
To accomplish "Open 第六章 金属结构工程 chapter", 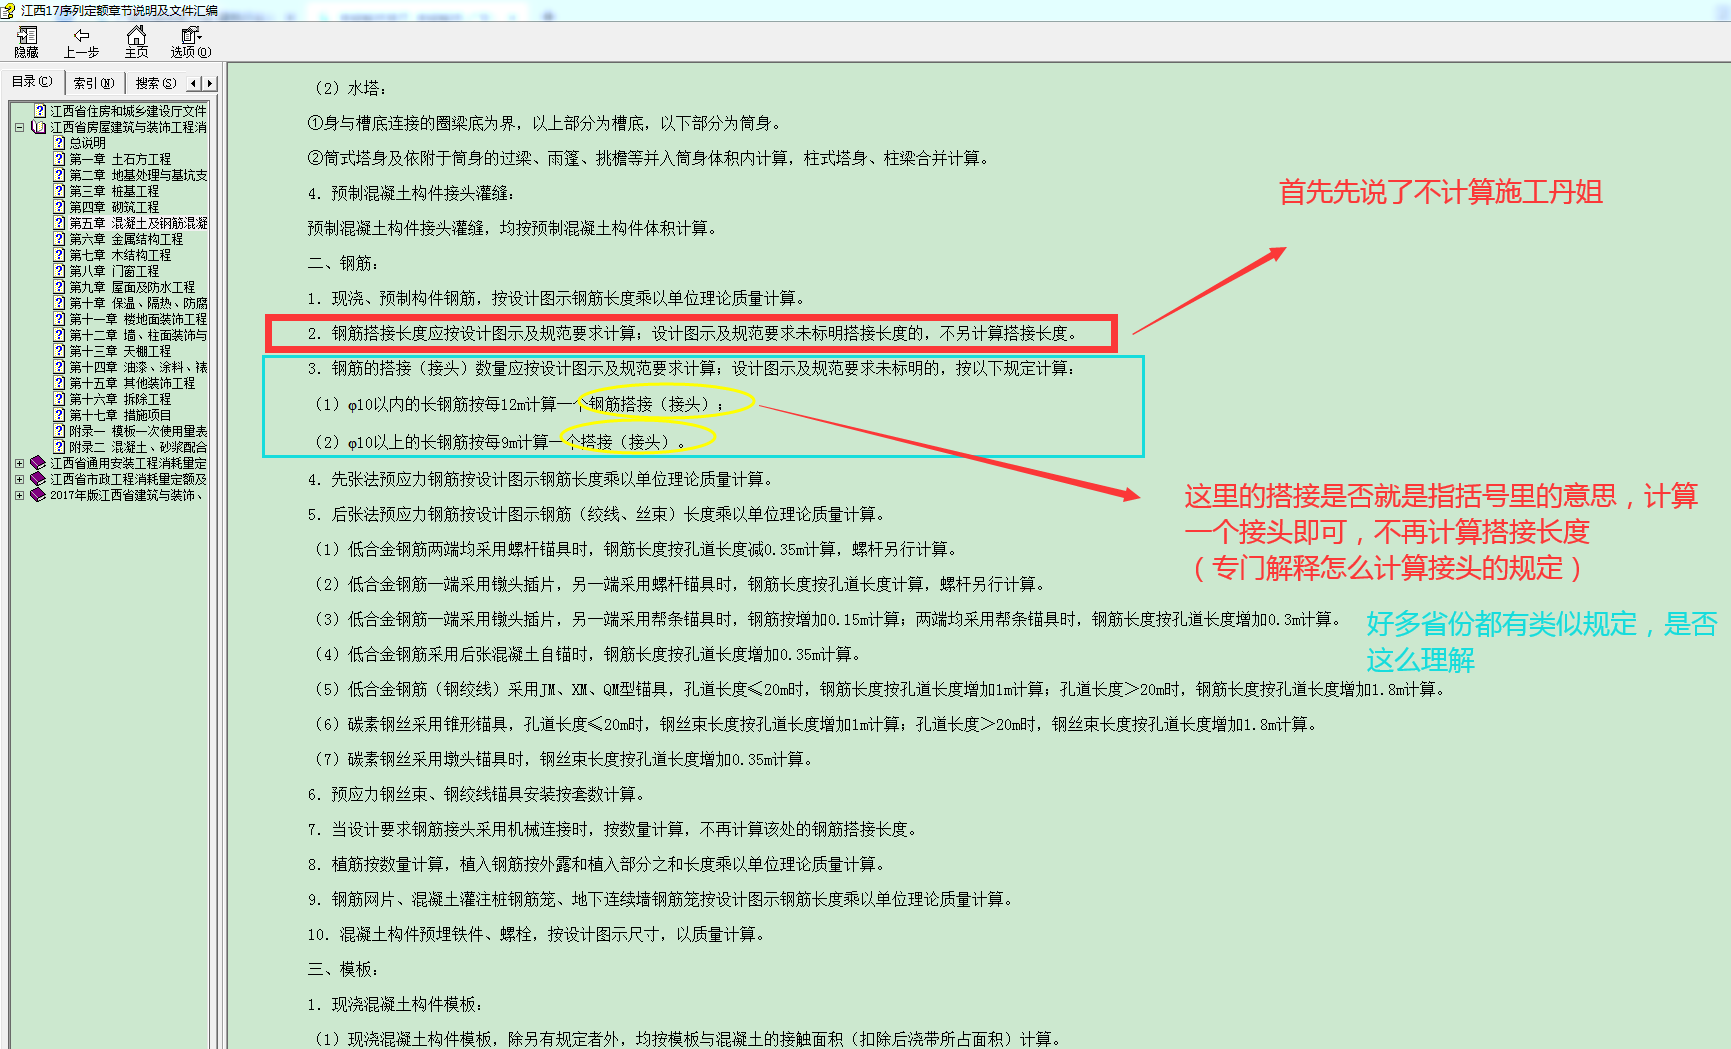I will [126, 239].
